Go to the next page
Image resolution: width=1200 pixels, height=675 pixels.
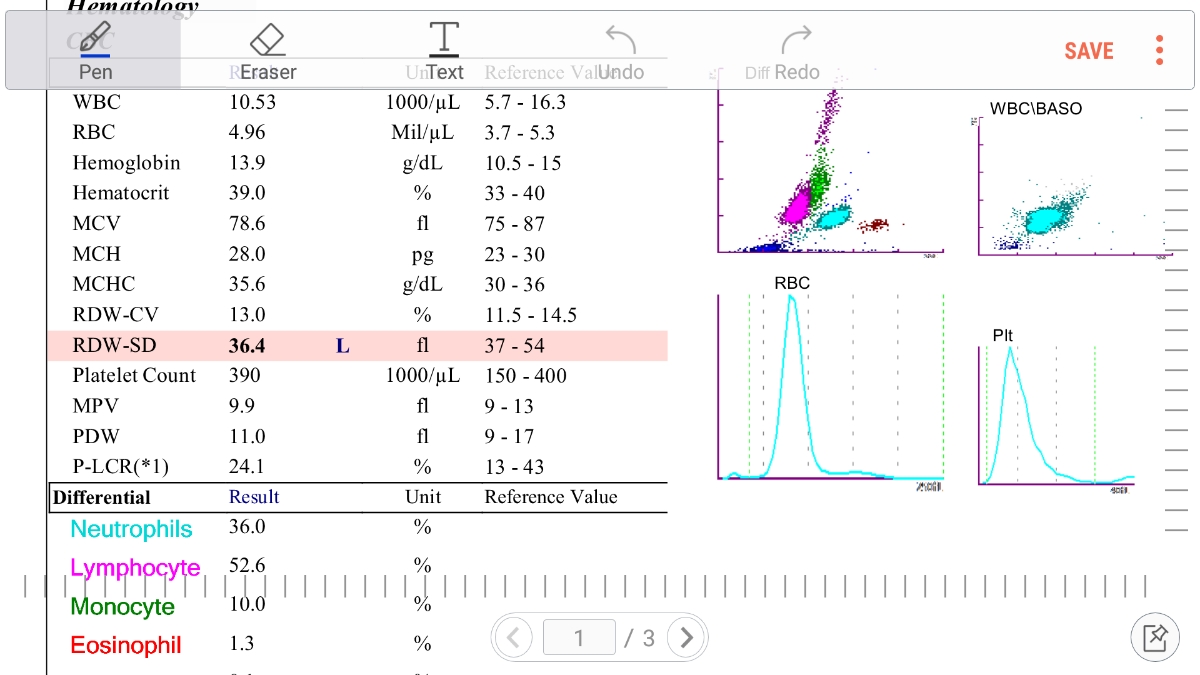click(x=685, y=637)
